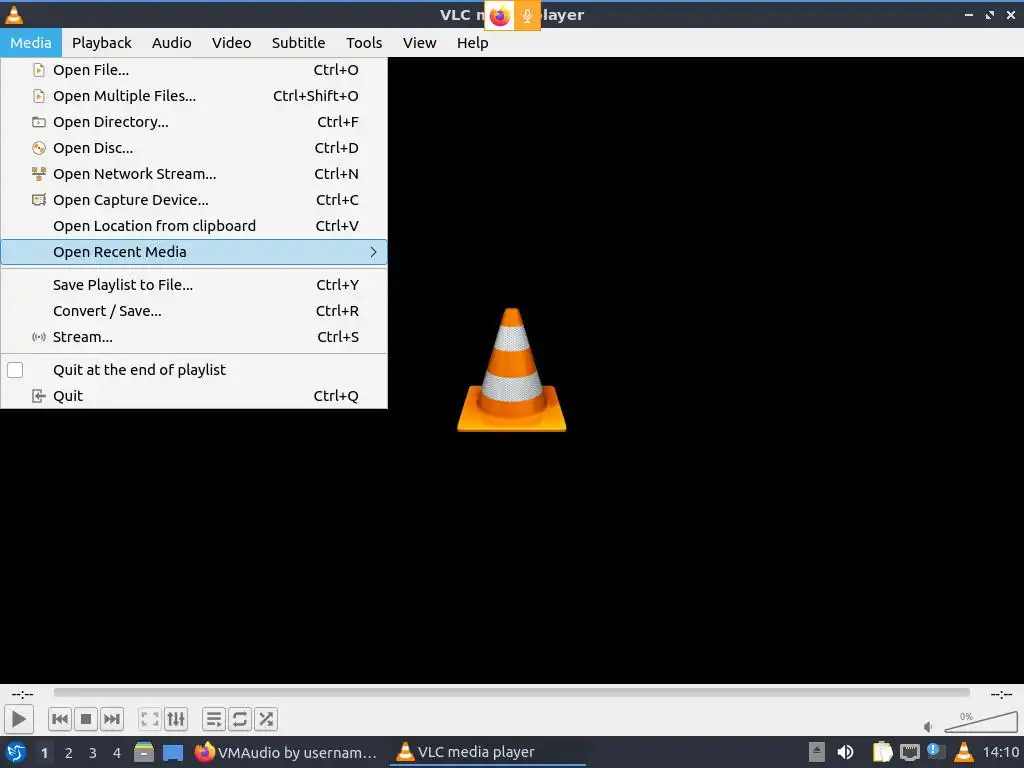The height and width of the screenshot is (768, 1024).
Task: Choose Stream... menu entry
Action: tap(194, 337)
